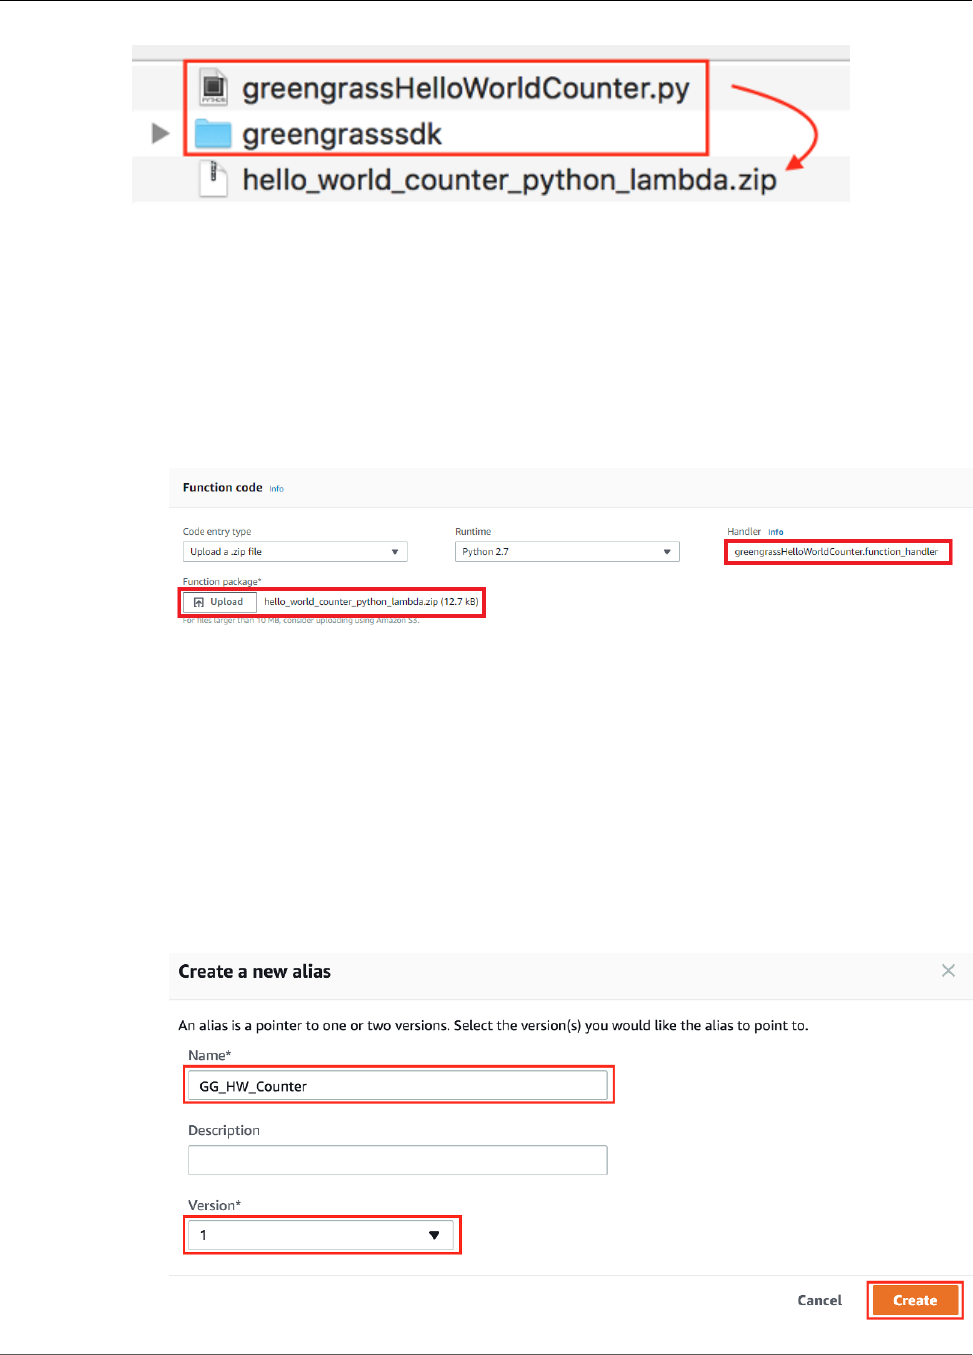This screenshot has height=1355, width=973.
Task: Cancel the new alias dialog
Action: [819, 1300]
